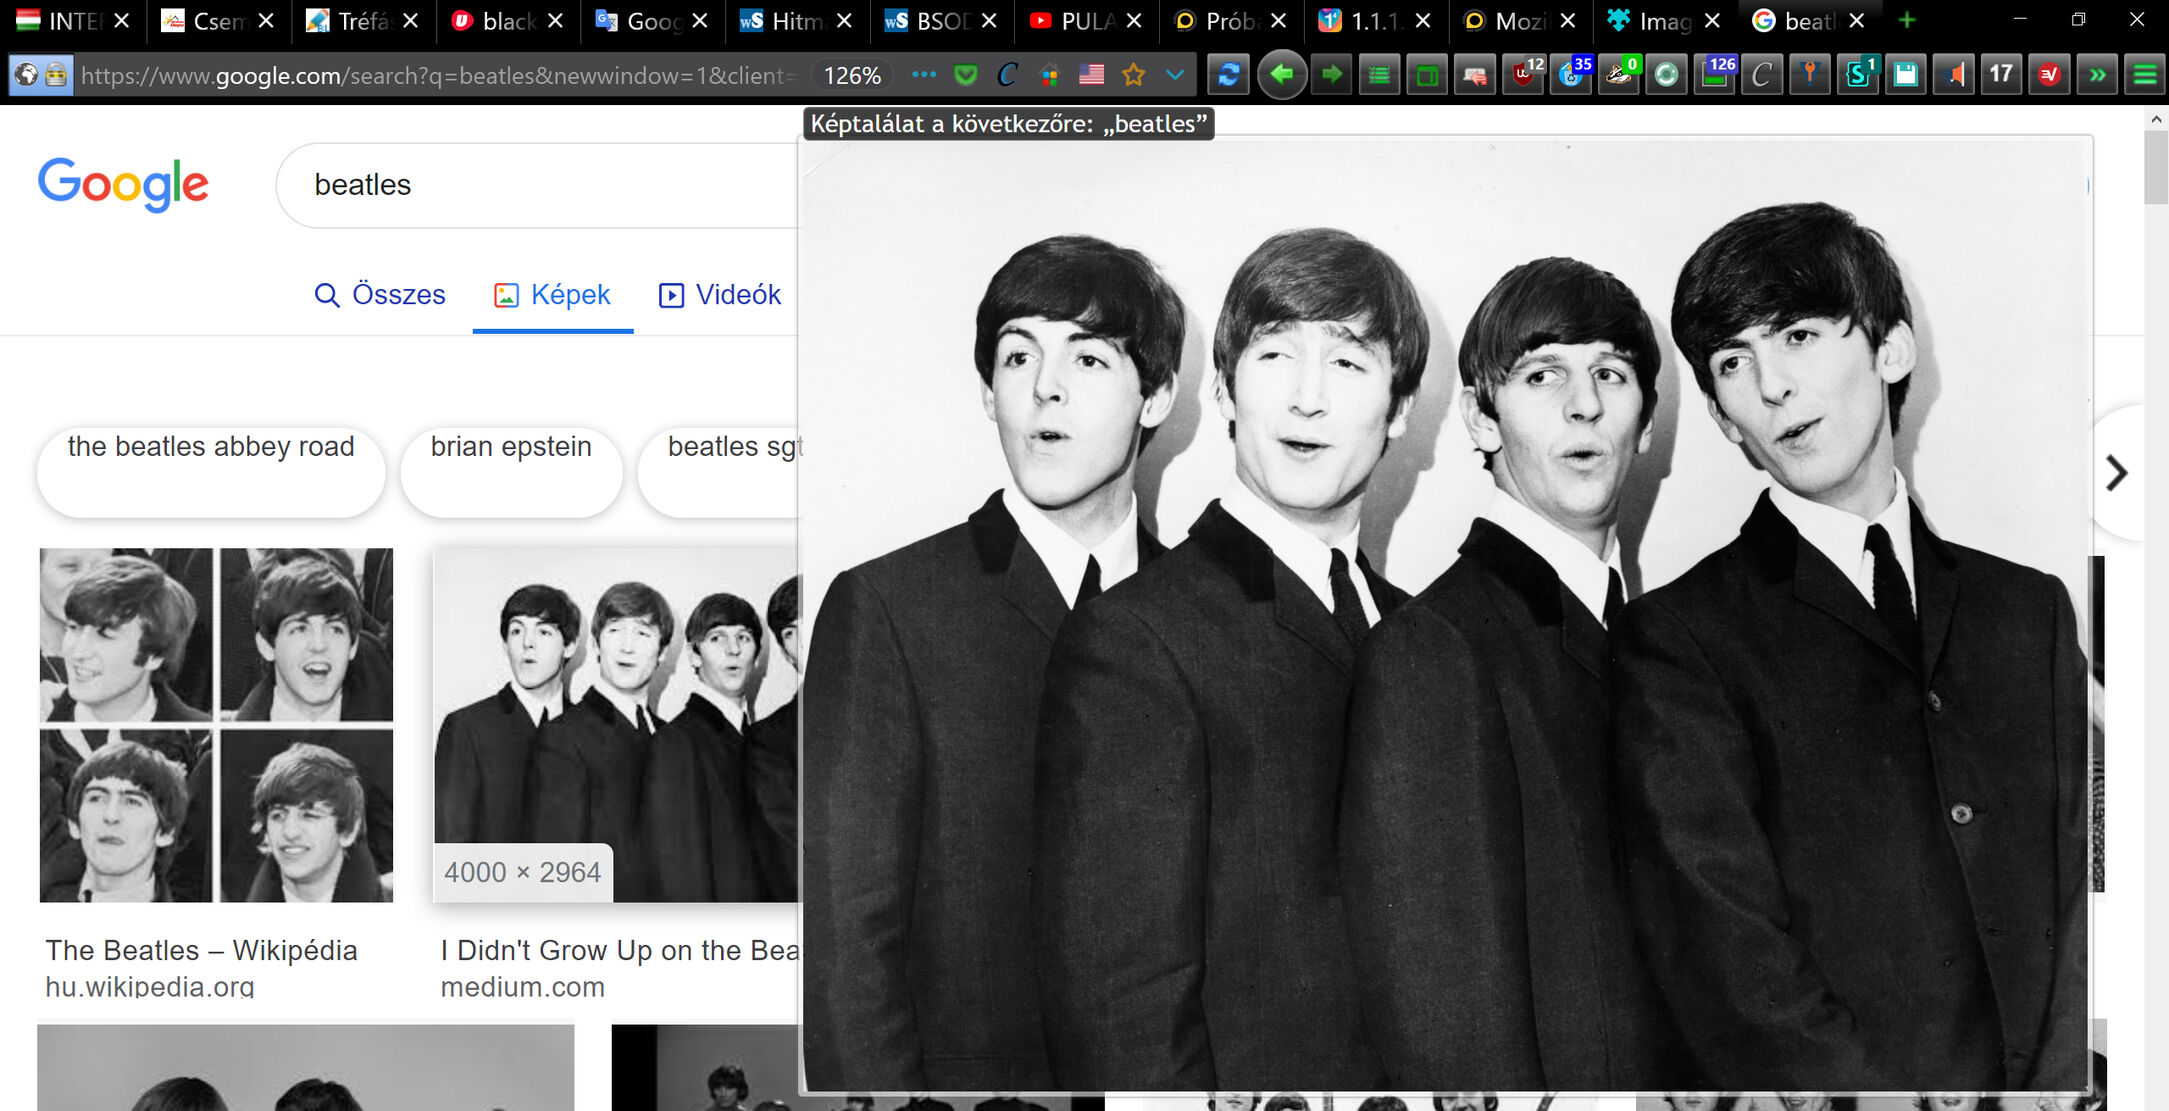The height and width of the screenshot is (1111, 2169).
Task: Open the orange key password extension
Action: click(1810, 75)
